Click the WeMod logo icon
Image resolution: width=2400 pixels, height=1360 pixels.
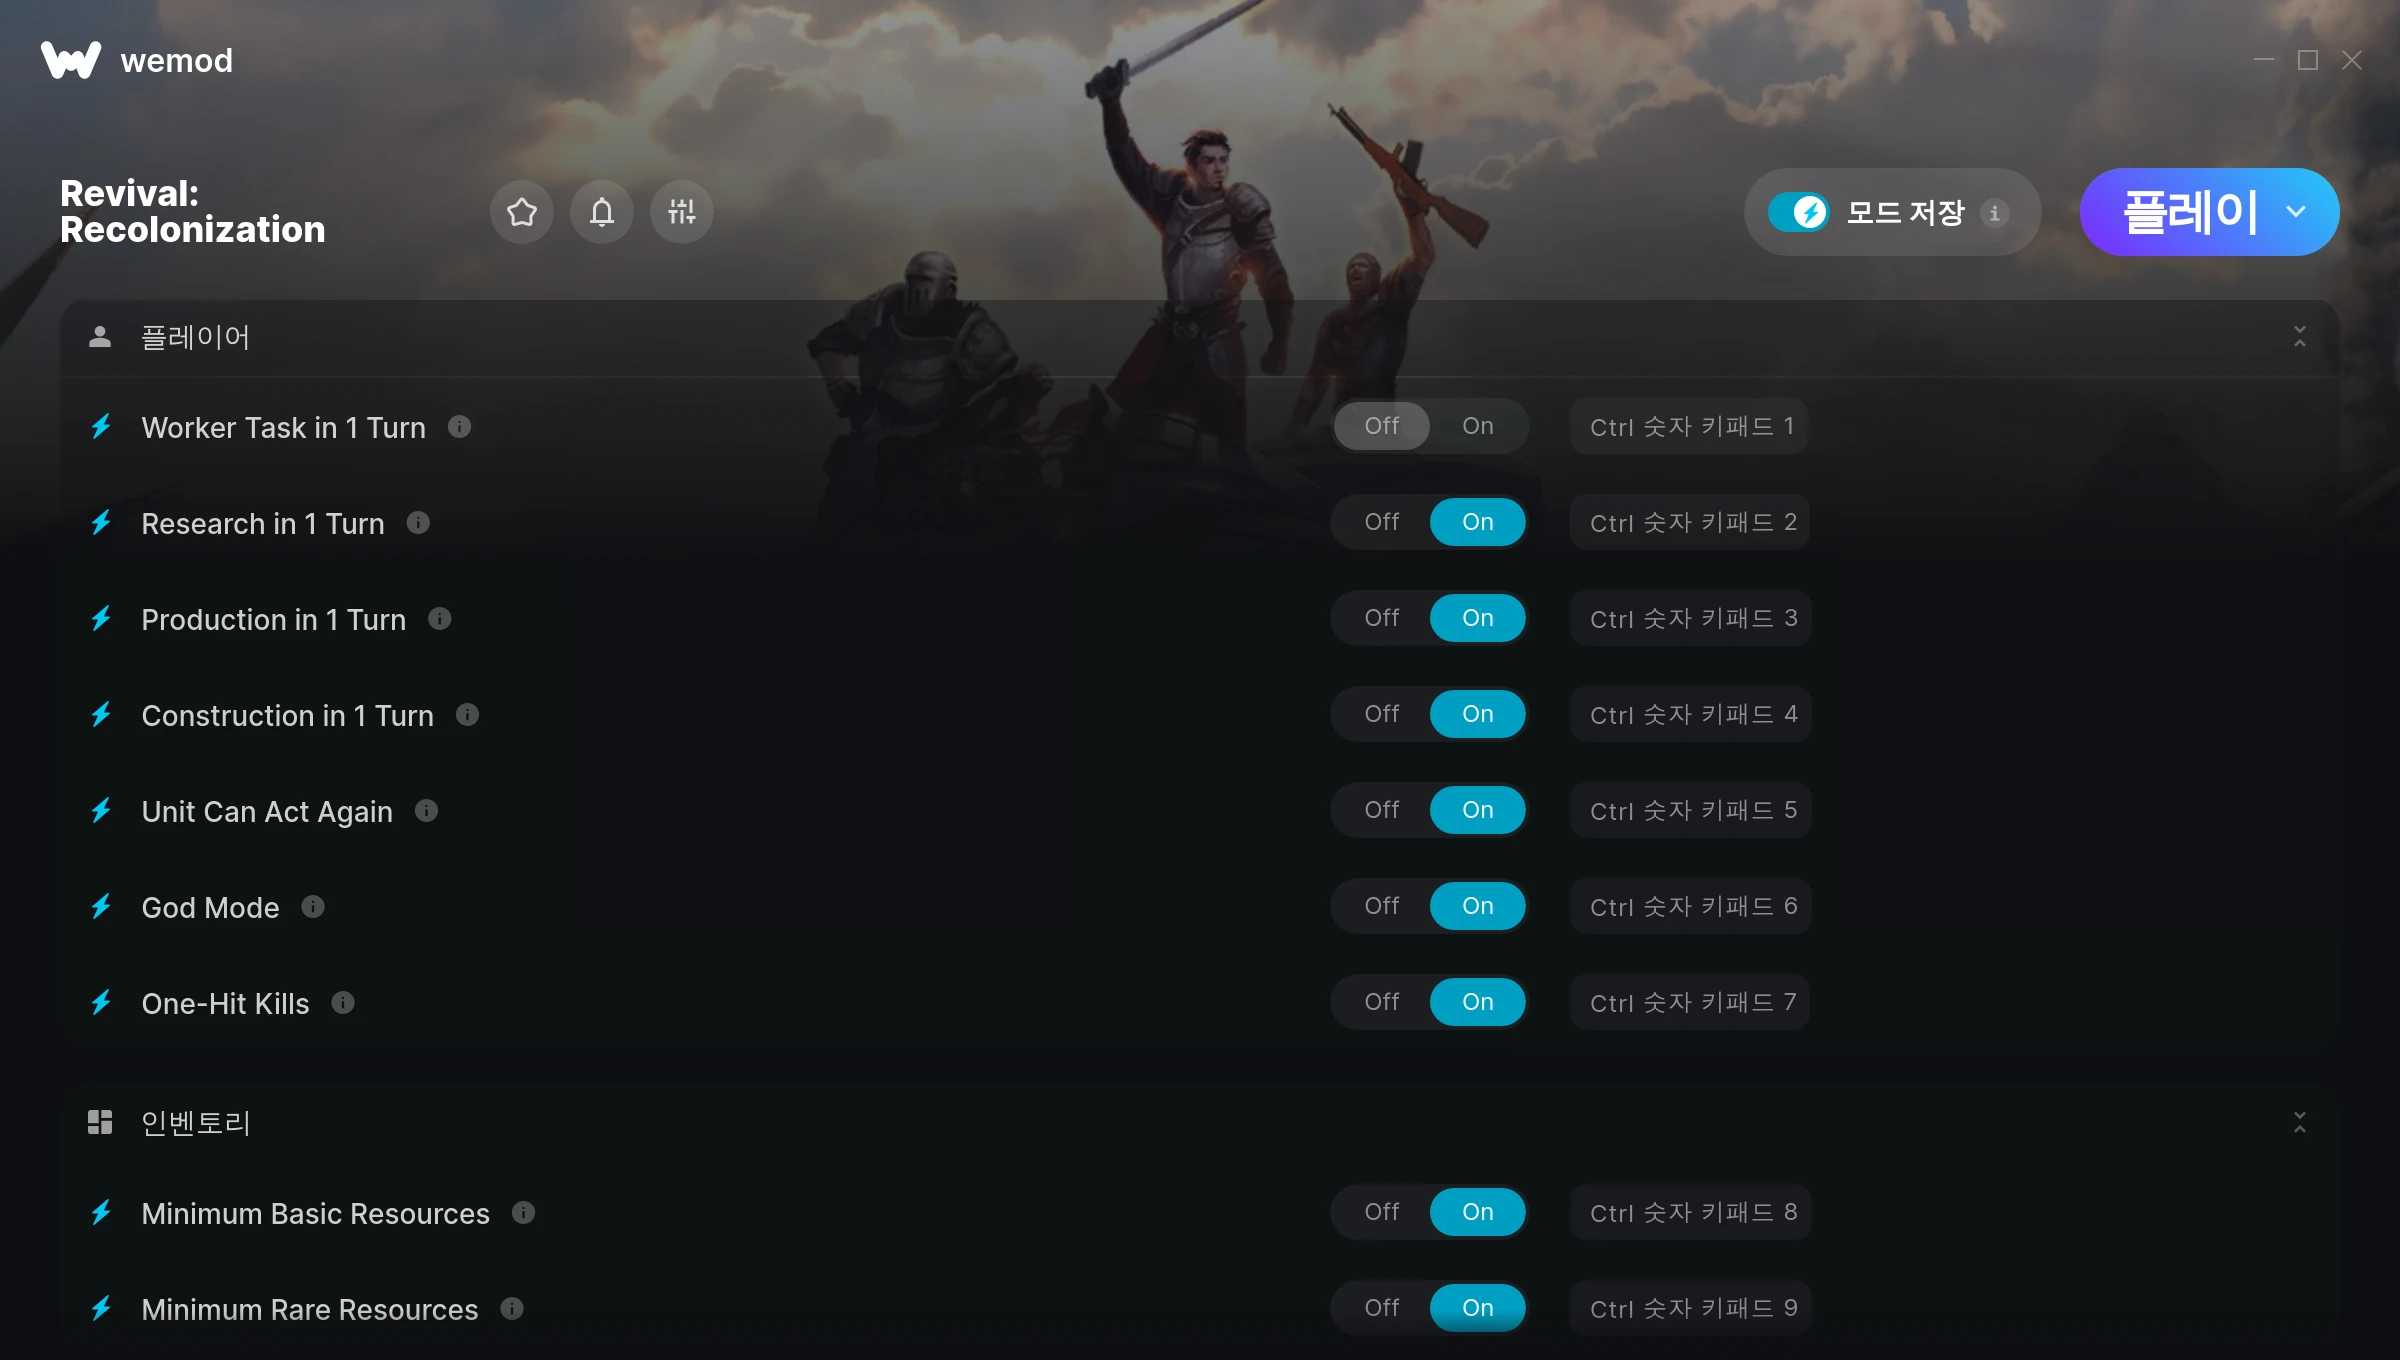click(71, 60)
